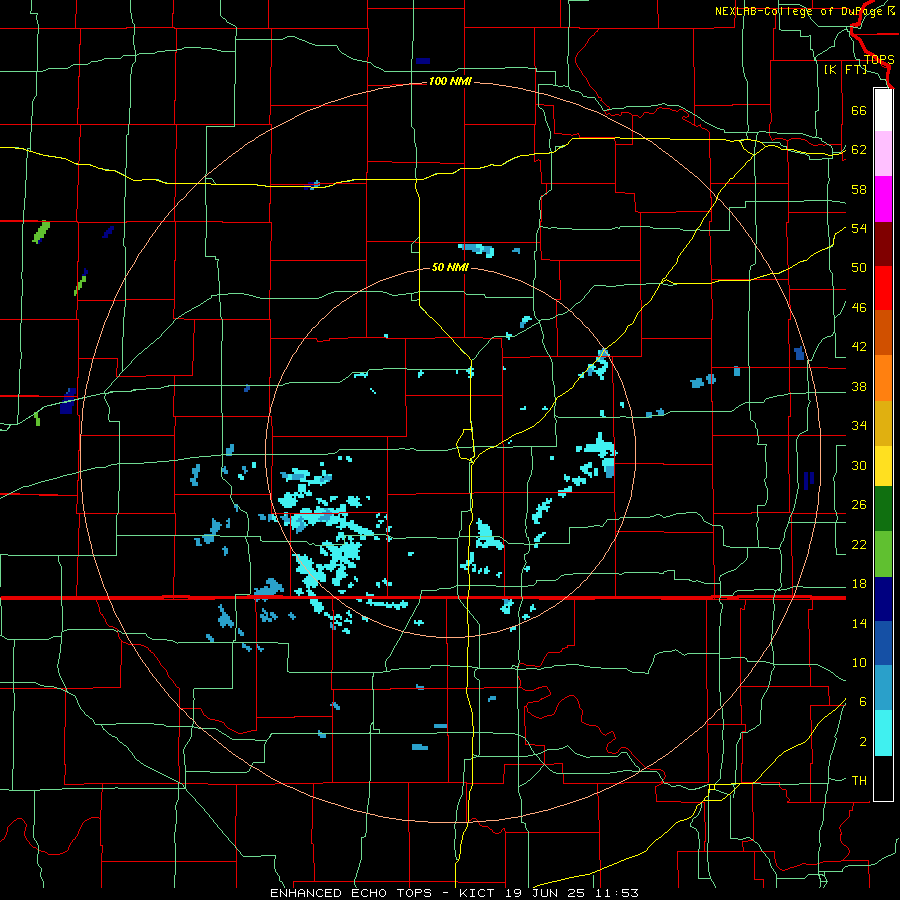Click the 42 scale label
The image size is (900, 900).
859,347
